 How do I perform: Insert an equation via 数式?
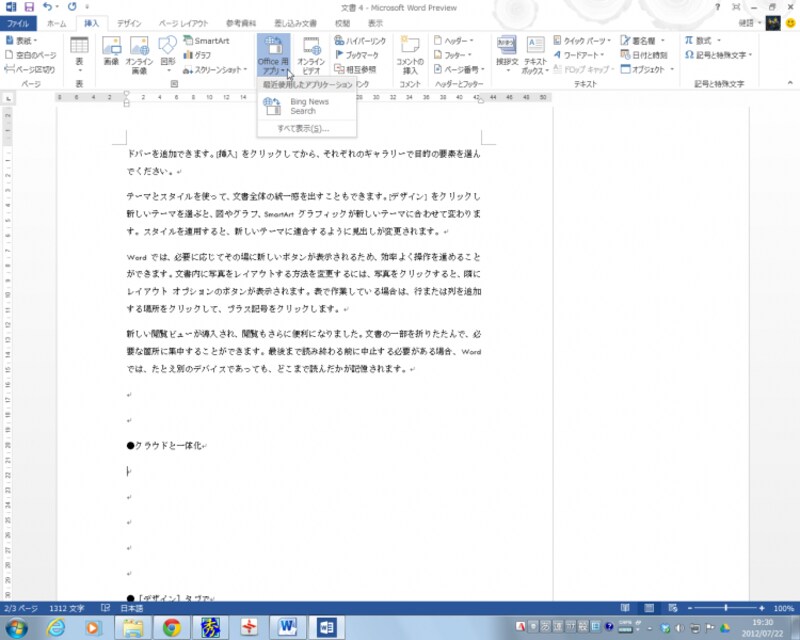pyautogui.click(x=698, y=41)
